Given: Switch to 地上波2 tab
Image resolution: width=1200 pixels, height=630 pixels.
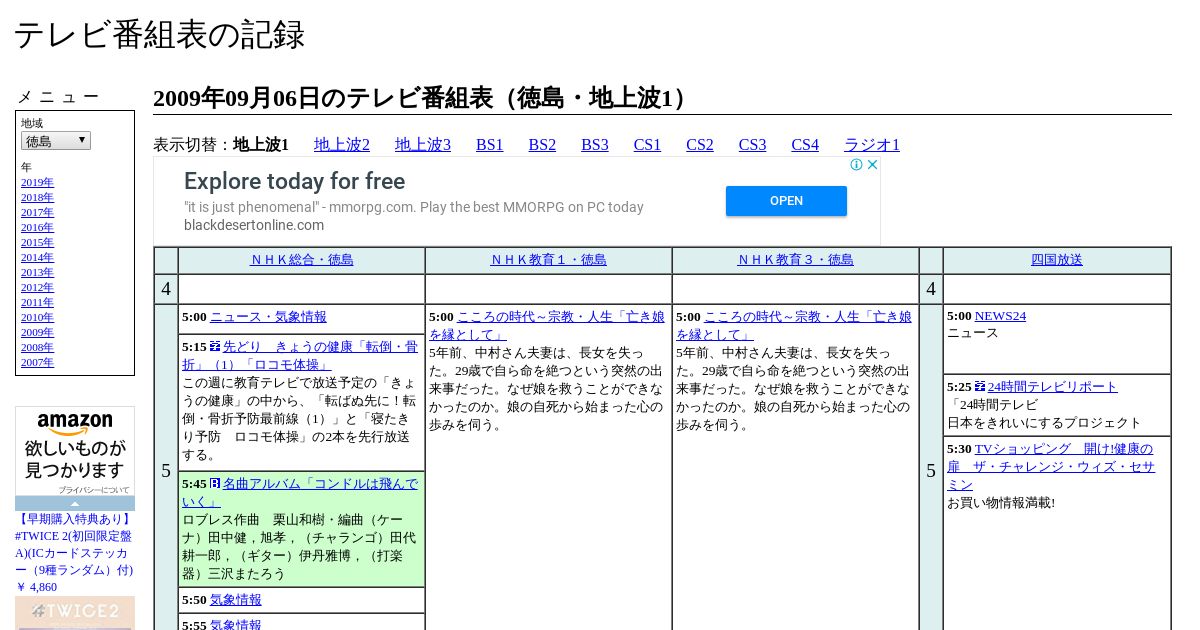Looking at the screenshot, I should point(342,145).
